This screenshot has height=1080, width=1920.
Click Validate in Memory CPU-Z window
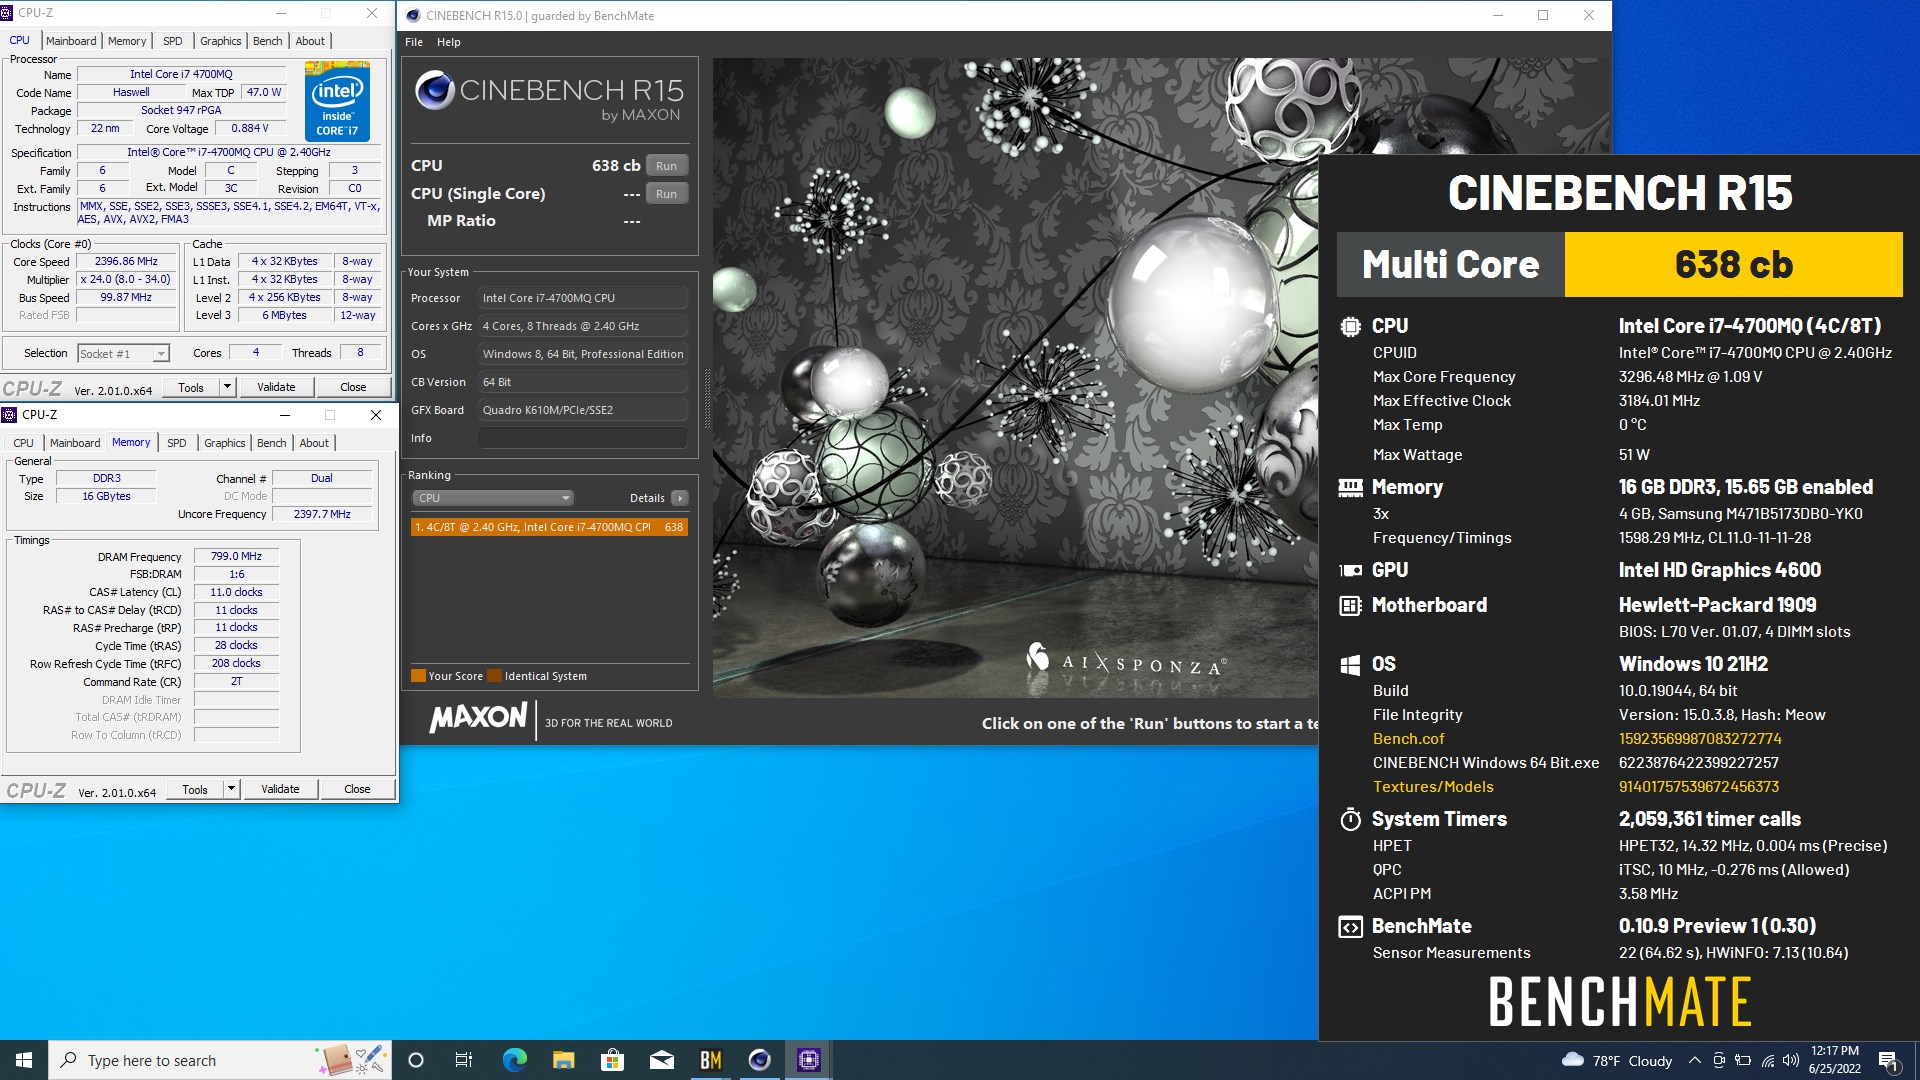[x=280, y=789]
